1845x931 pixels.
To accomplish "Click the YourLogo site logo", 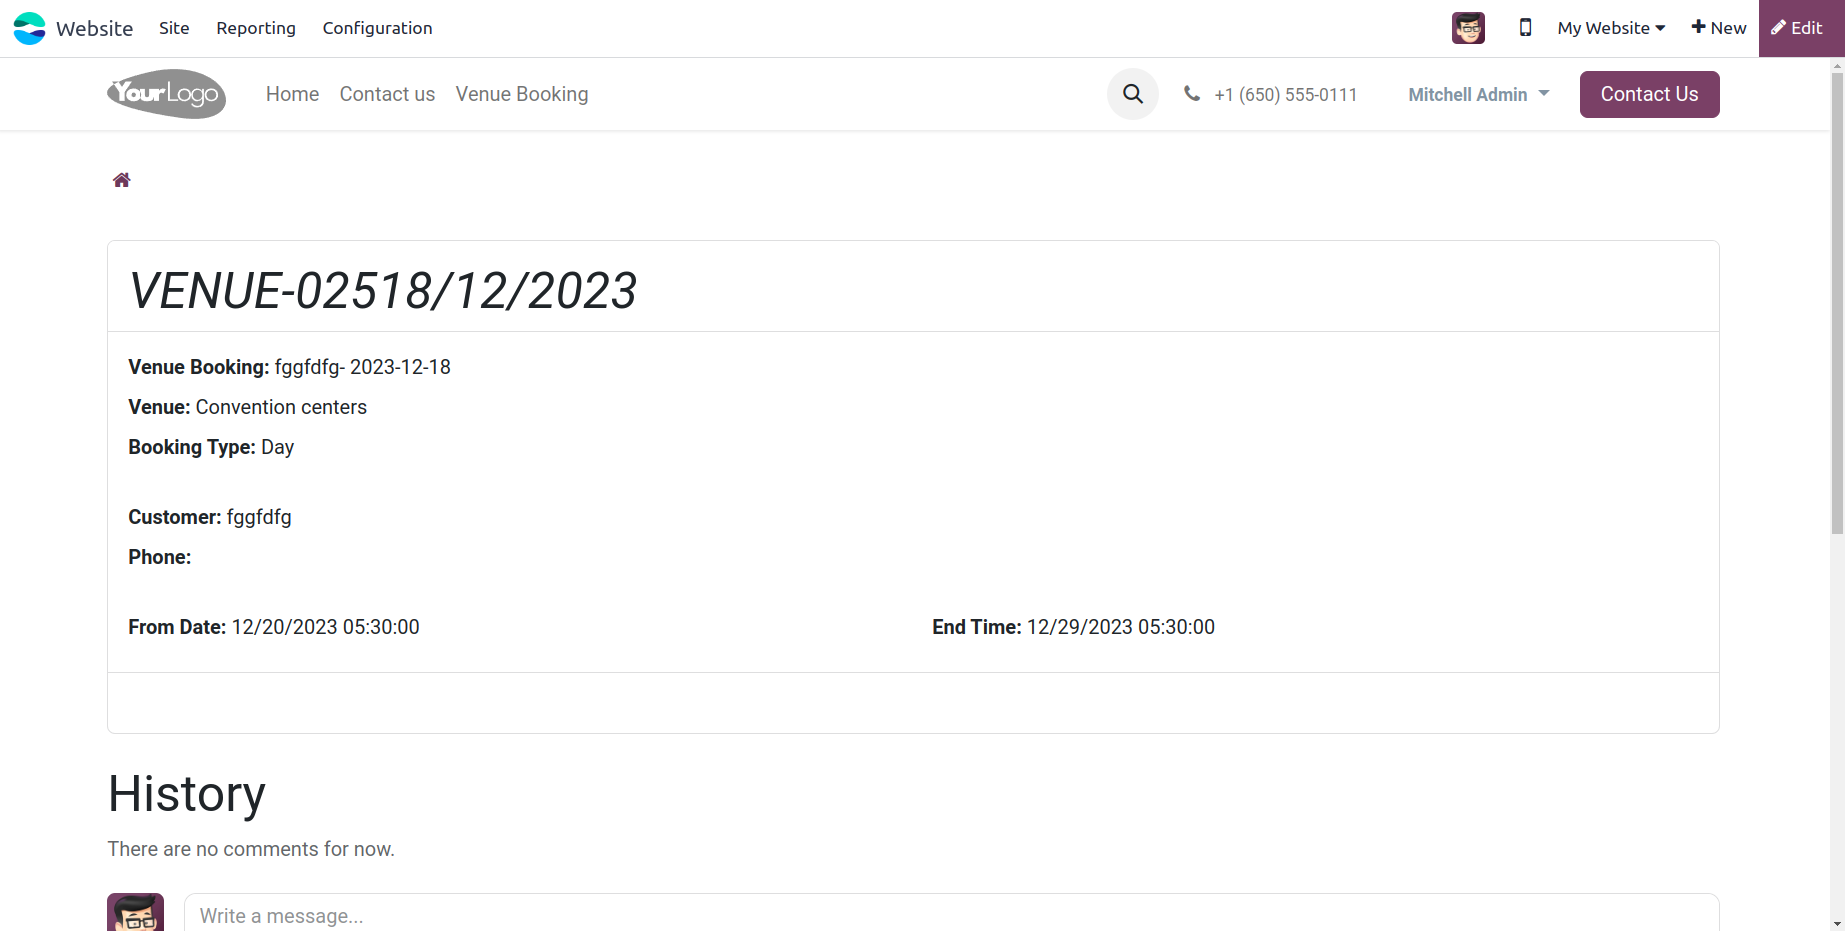I will (x=166, y=94).
